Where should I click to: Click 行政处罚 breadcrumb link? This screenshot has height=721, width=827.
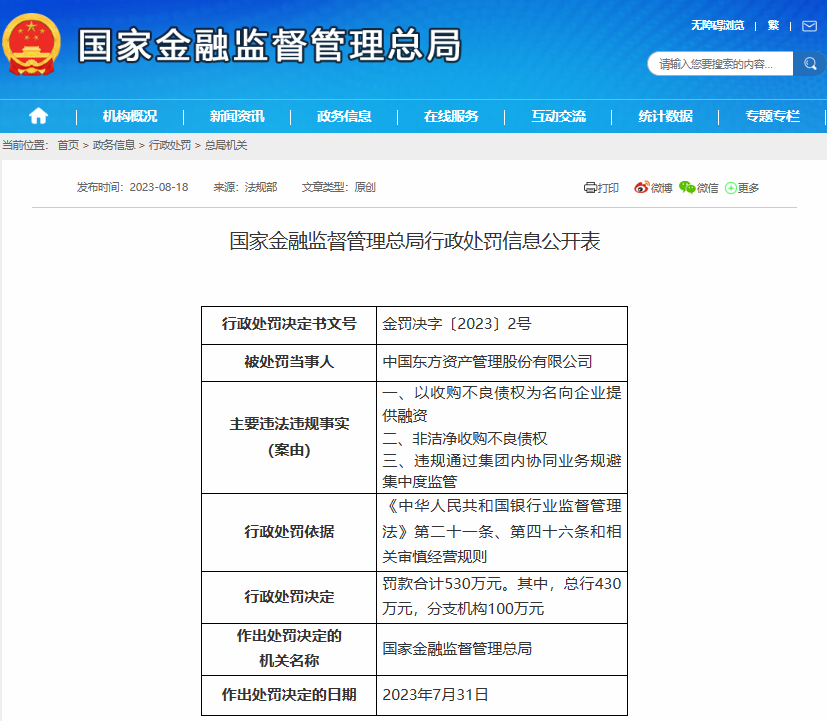[x=170, y=145]
